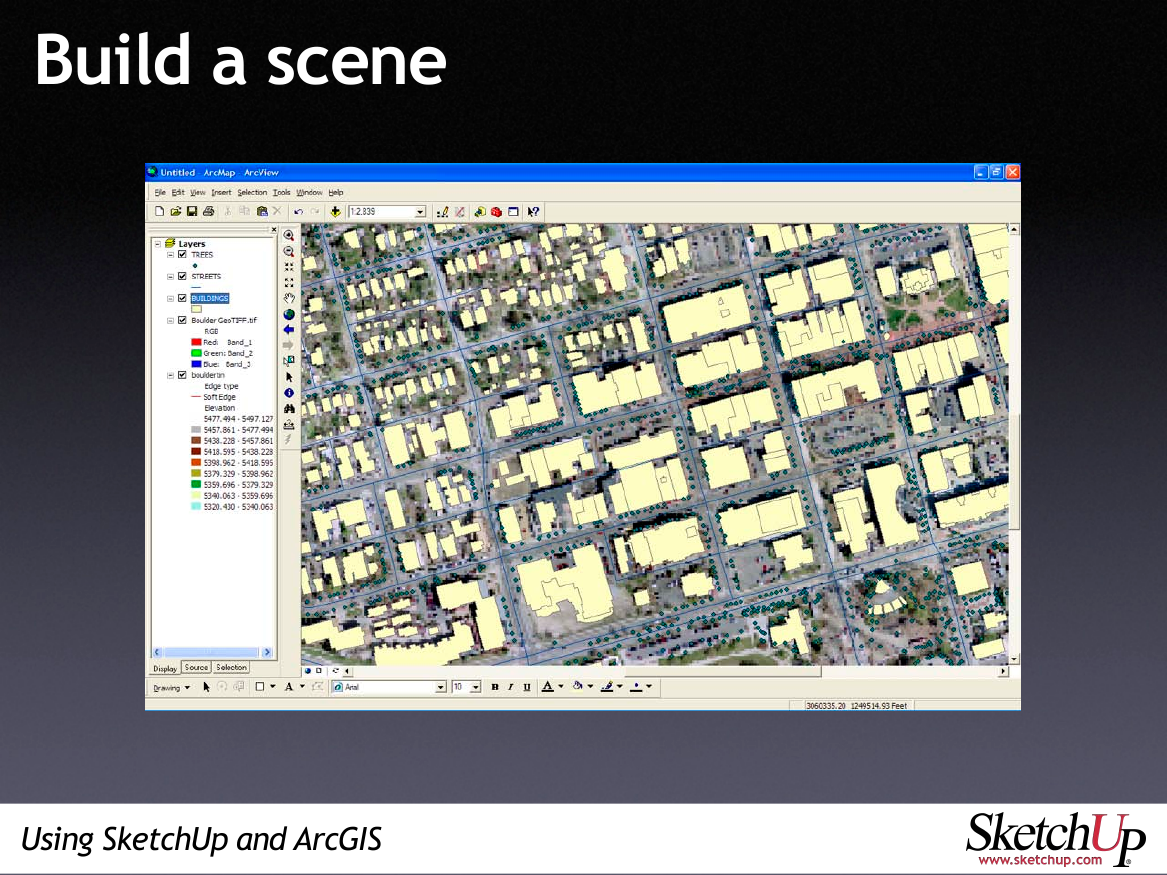Click the Open file folder icon
Viewport: 1167px width, 875px height.
click(x=176, y=212)
